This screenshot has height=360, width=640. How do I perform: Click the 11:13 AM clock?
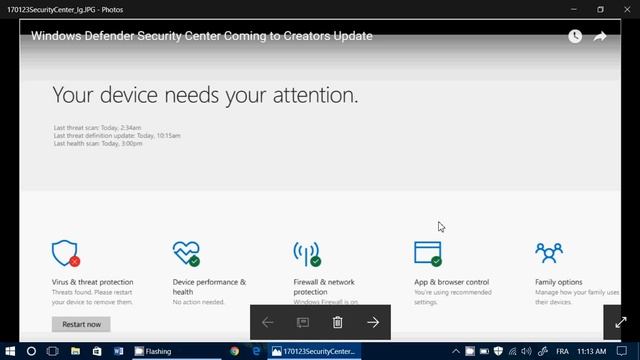[591, 351]
